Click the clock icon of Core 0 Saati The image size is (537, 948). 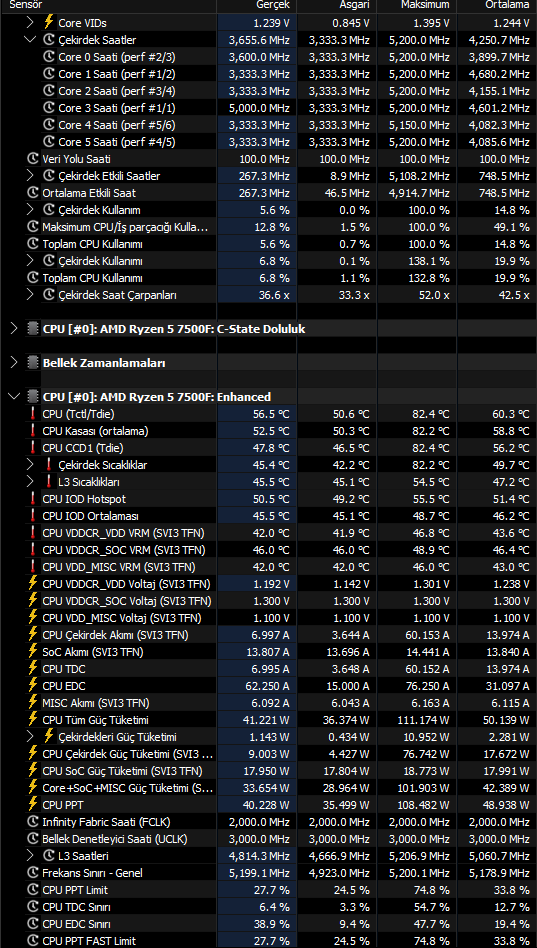(49, 57)
